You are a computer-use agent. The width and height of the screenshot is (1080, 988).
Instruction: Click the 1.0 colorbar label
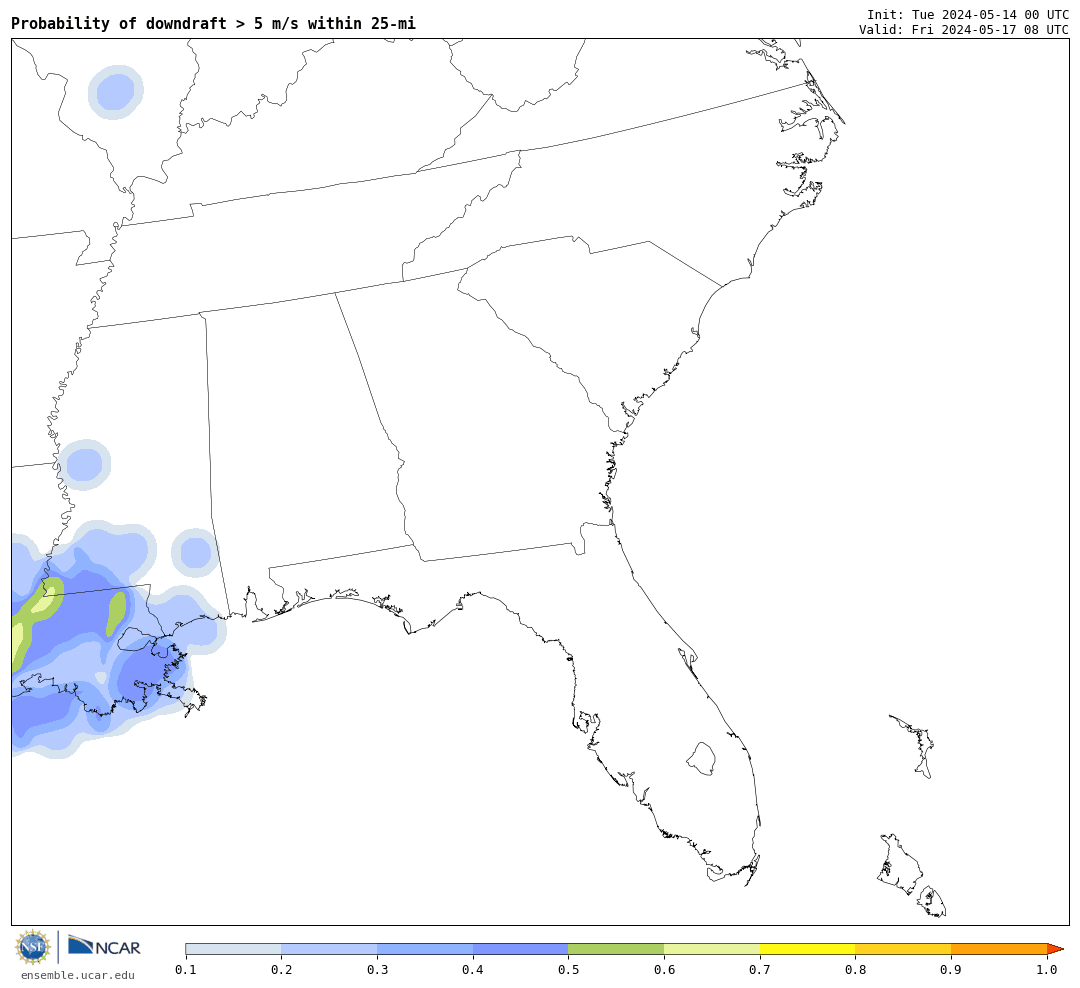pyautogui.click(x=1047, y=969)
